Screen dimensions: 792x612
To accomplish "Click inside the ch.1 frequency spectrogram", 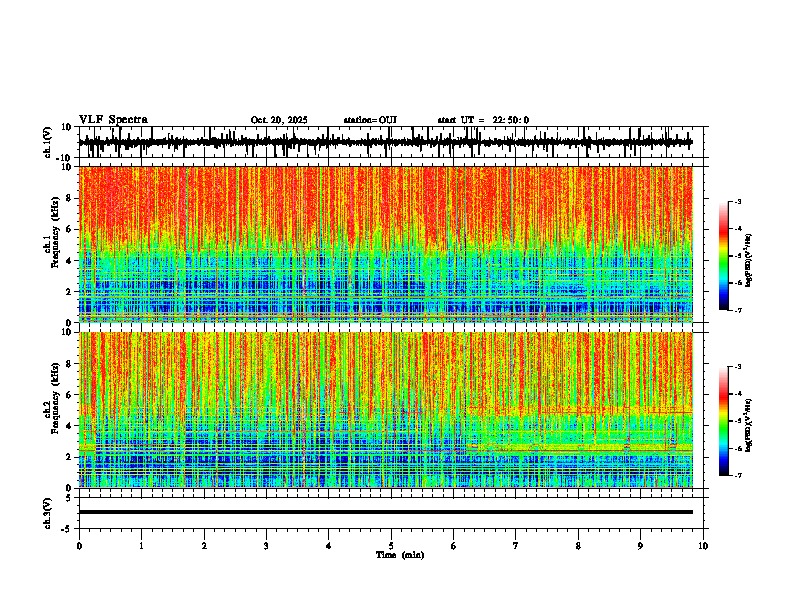I will coord(385,244).
